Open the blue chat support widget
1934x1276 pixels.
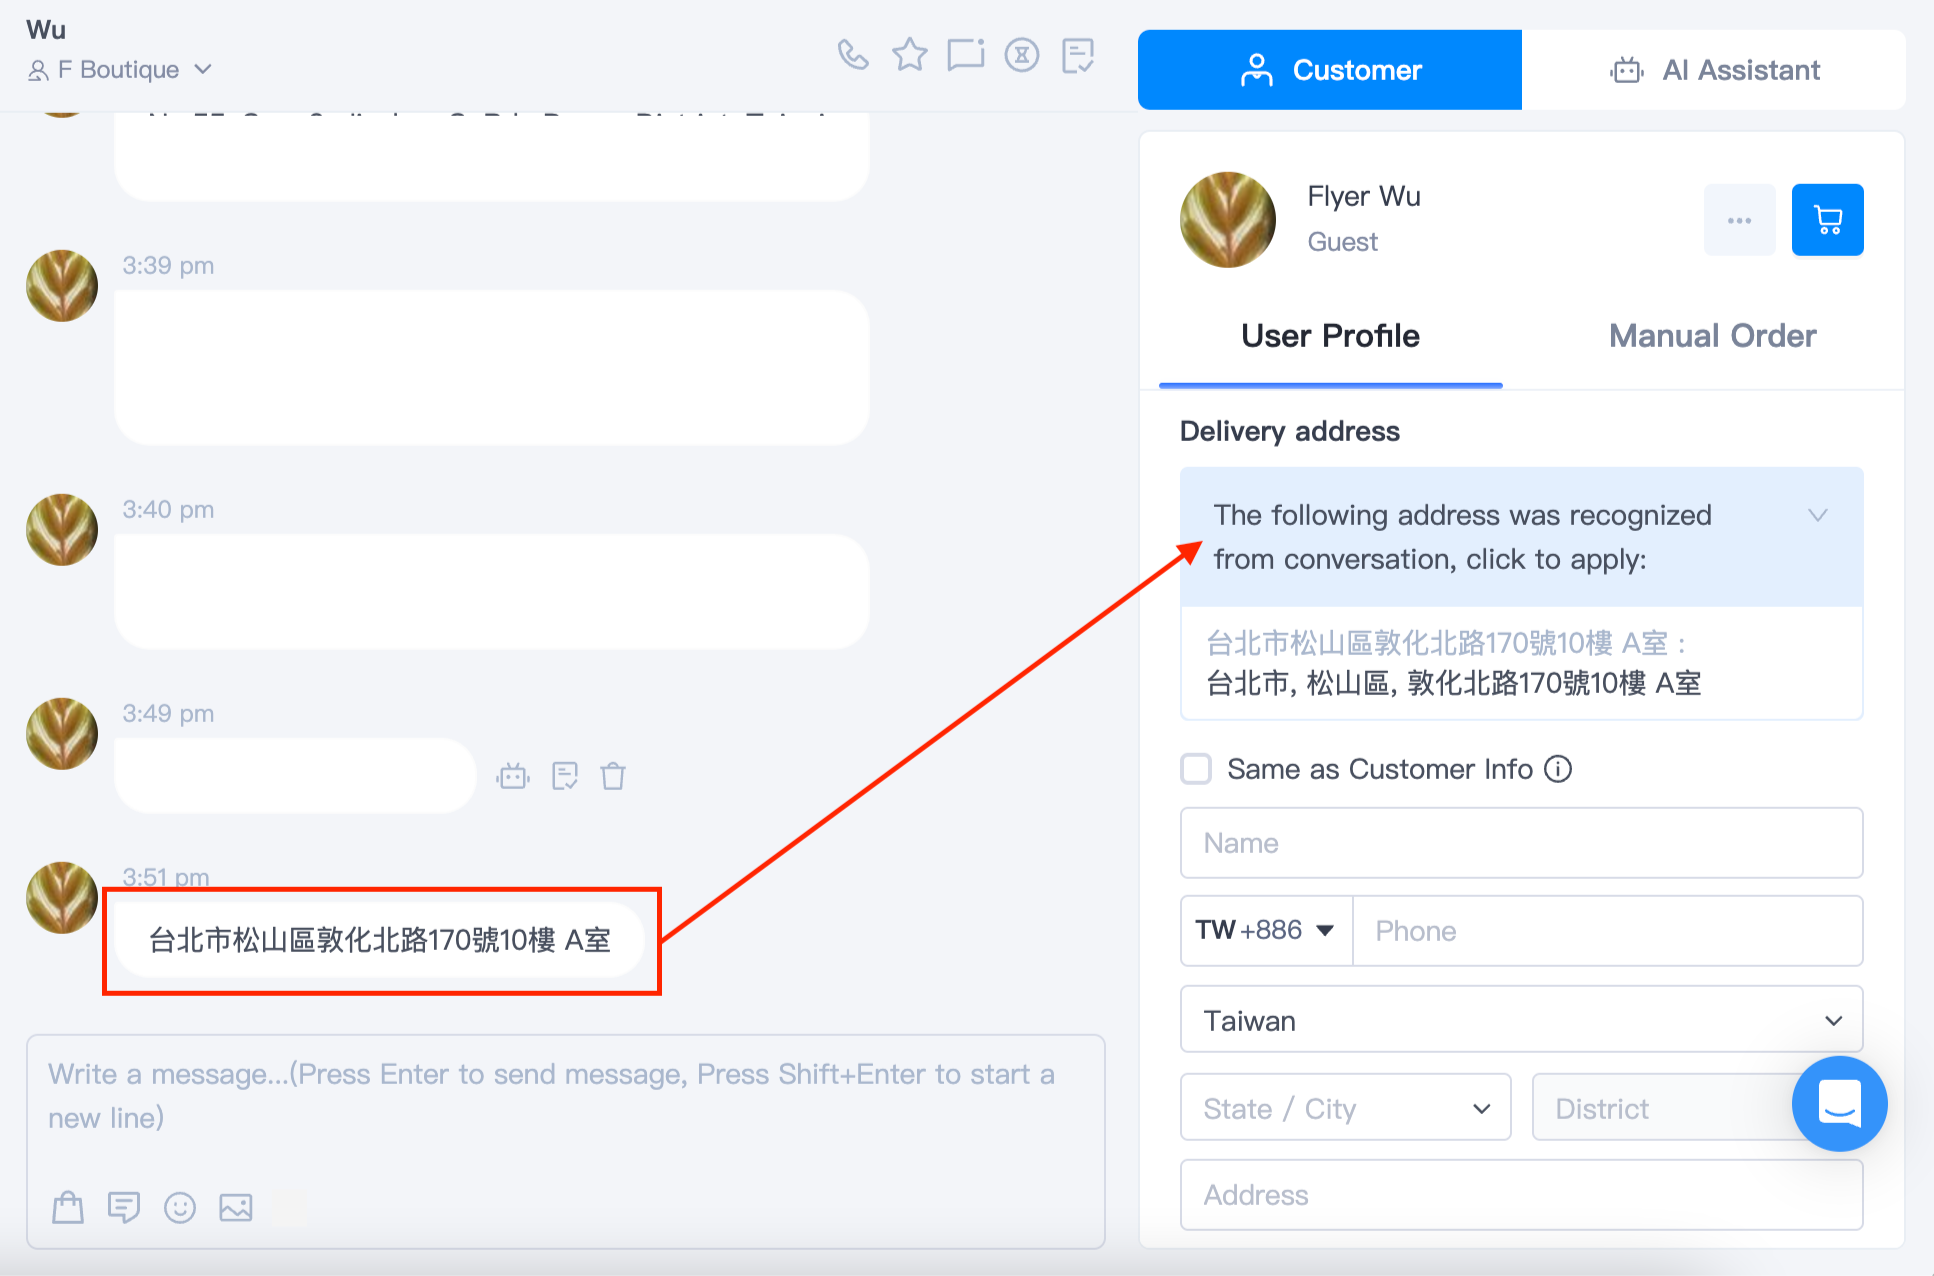coord(1839,1103)
